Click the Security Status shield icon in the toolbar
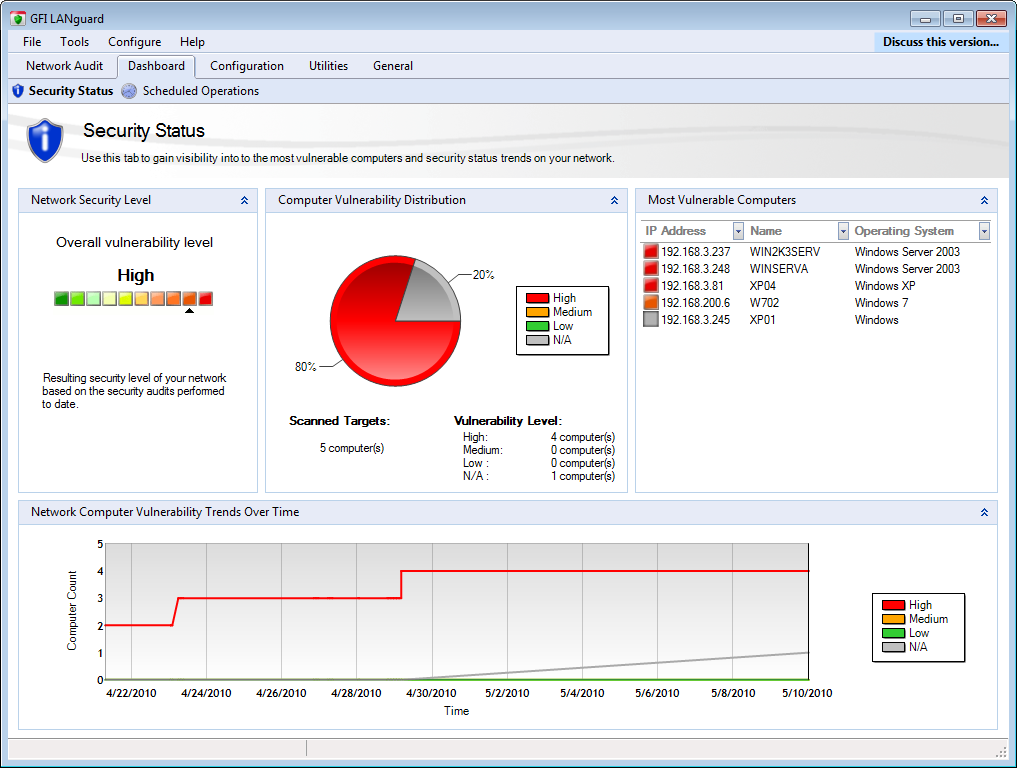 pos(18,91)
